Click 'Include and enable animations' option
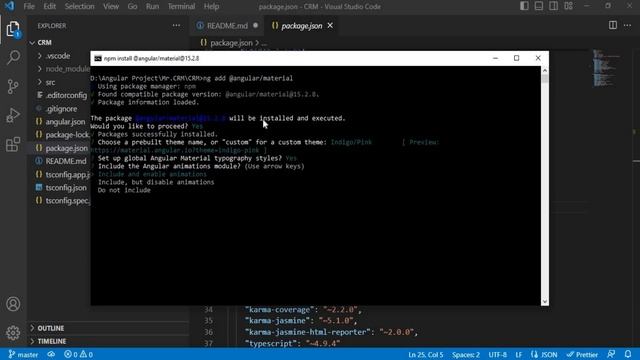Viewport: 640px width, 360px height. click(152, 174)
